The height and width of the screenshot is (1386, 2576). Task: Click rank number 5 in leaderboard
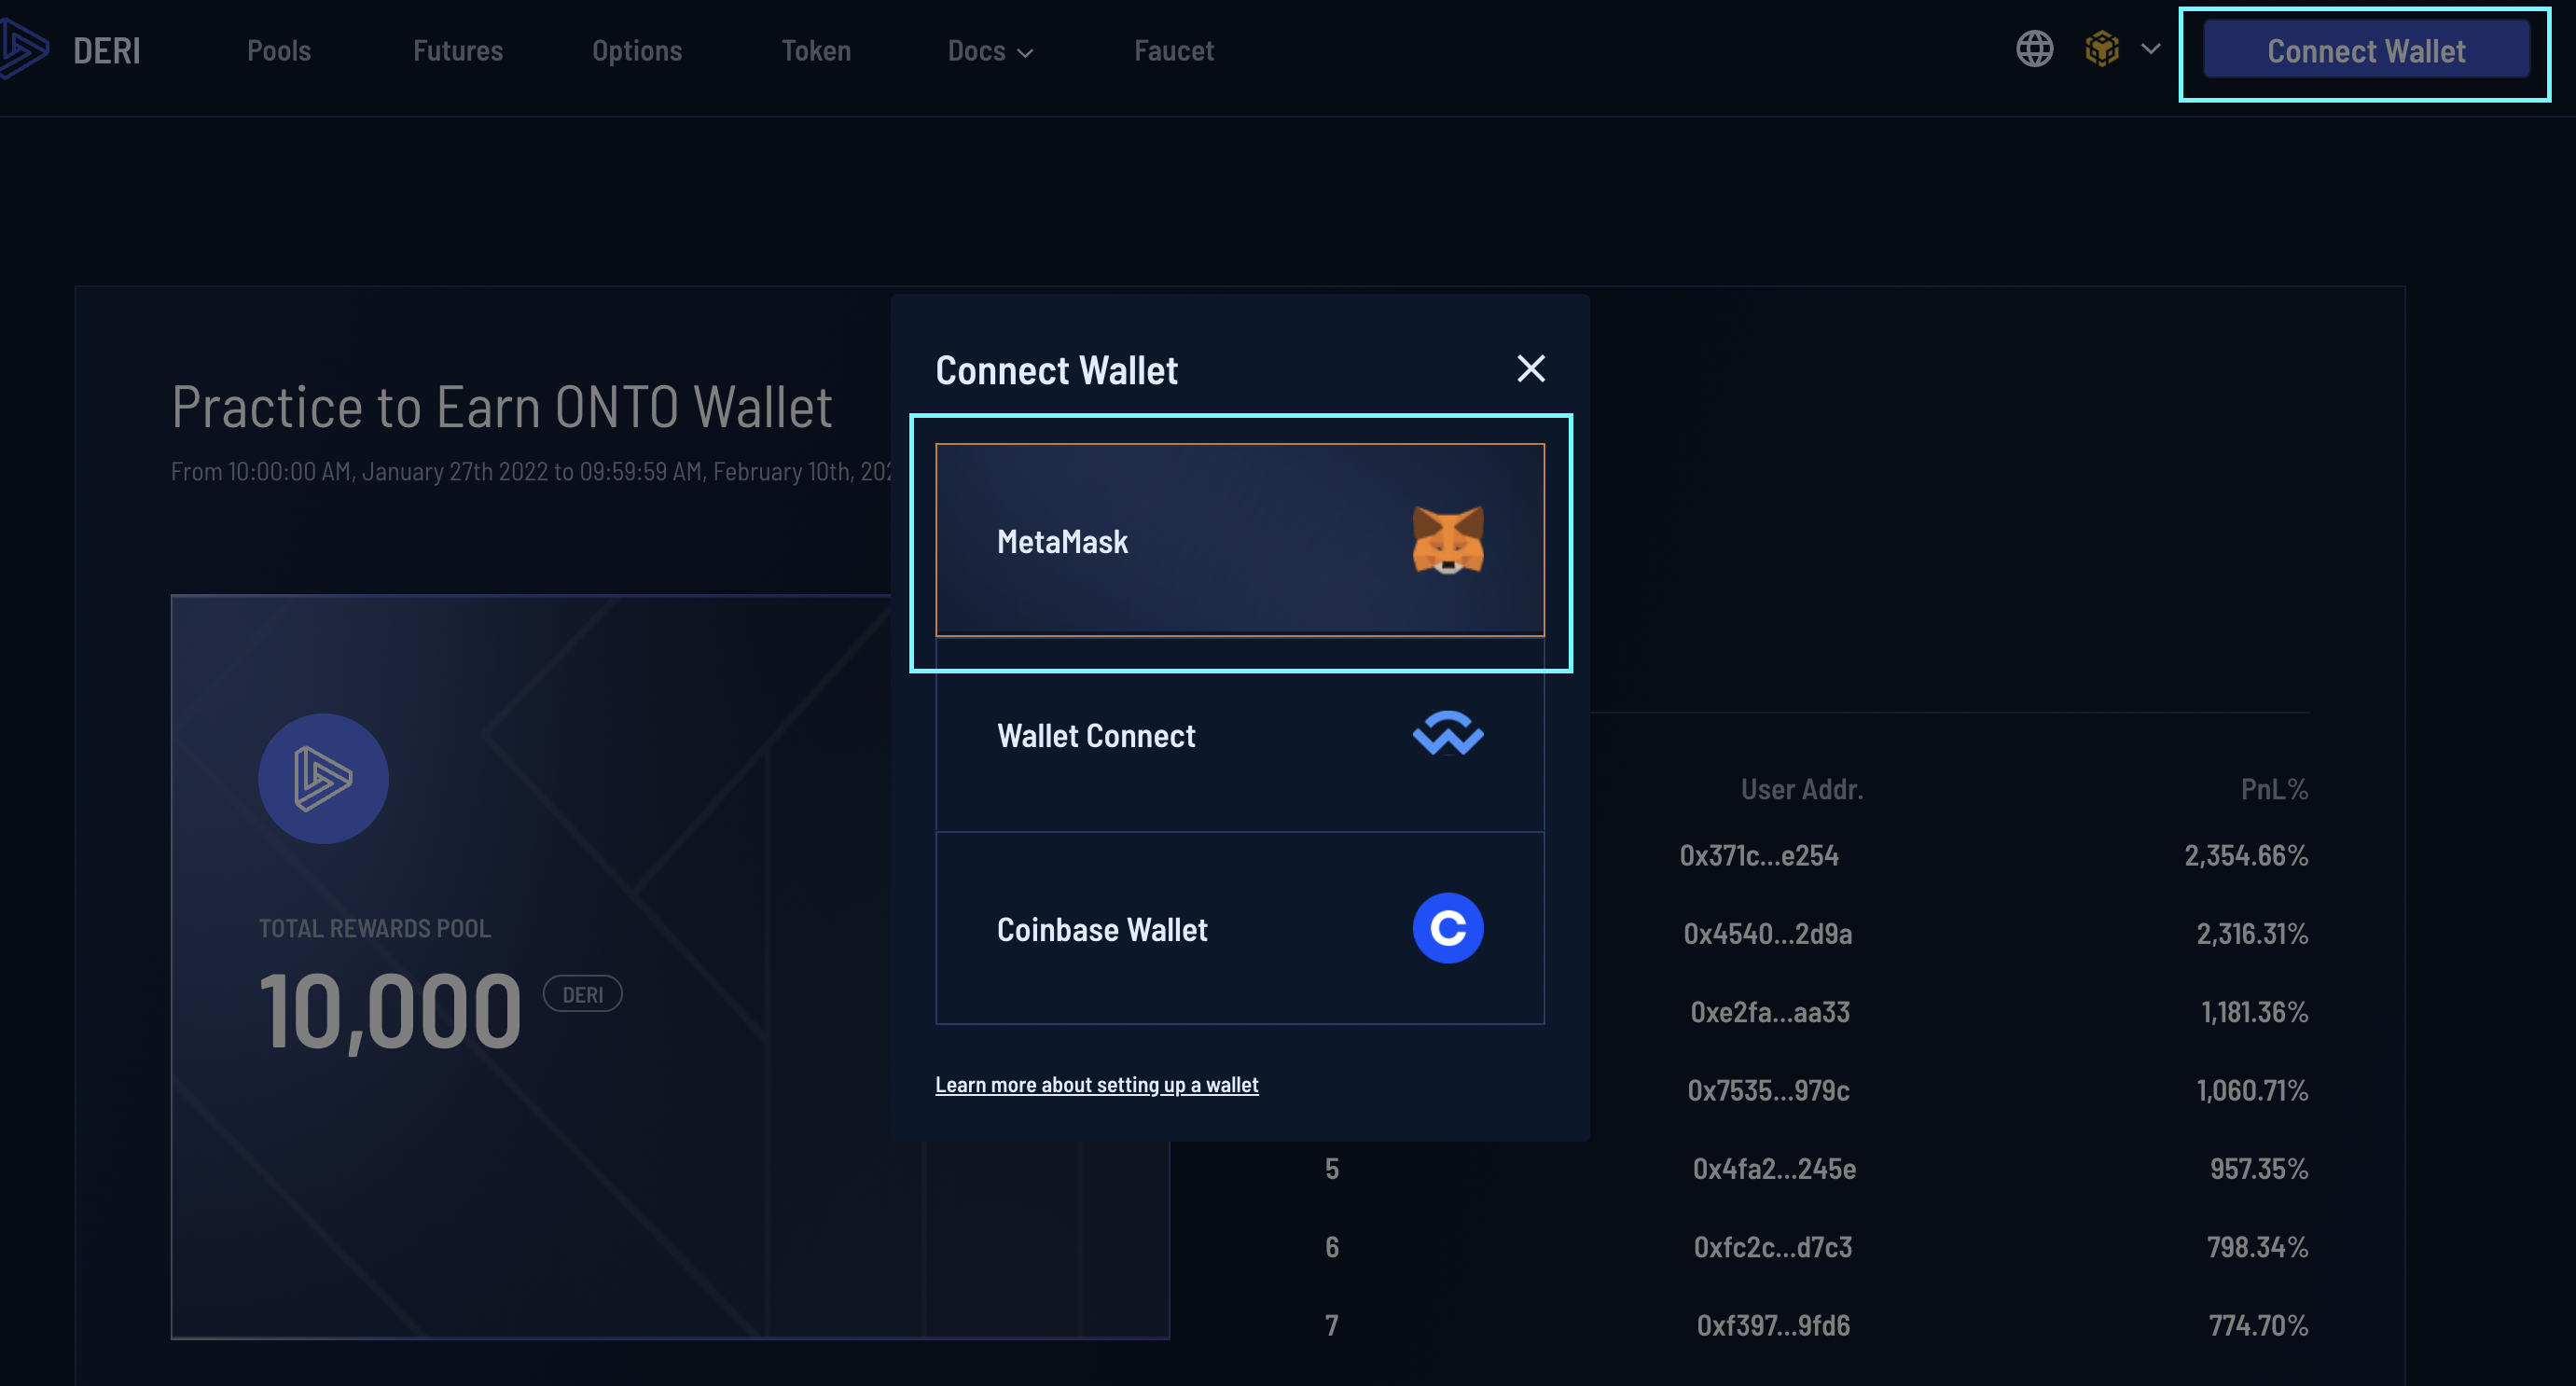[1332, 1169]
